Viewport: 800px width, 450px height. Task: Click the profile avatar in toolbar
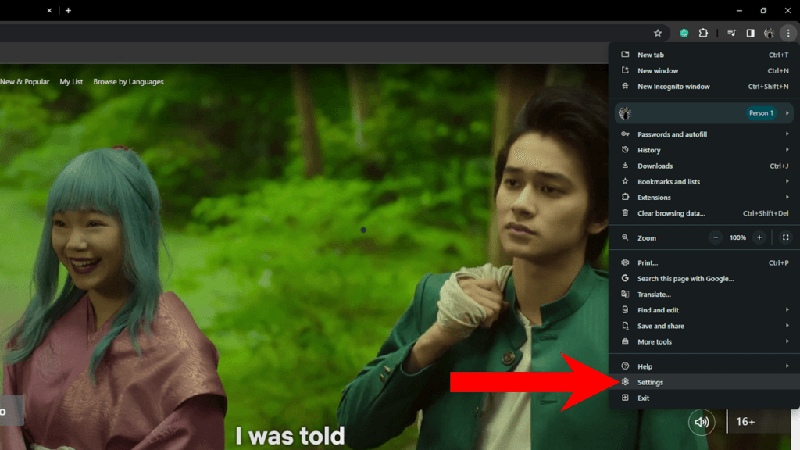click(768, 33)
